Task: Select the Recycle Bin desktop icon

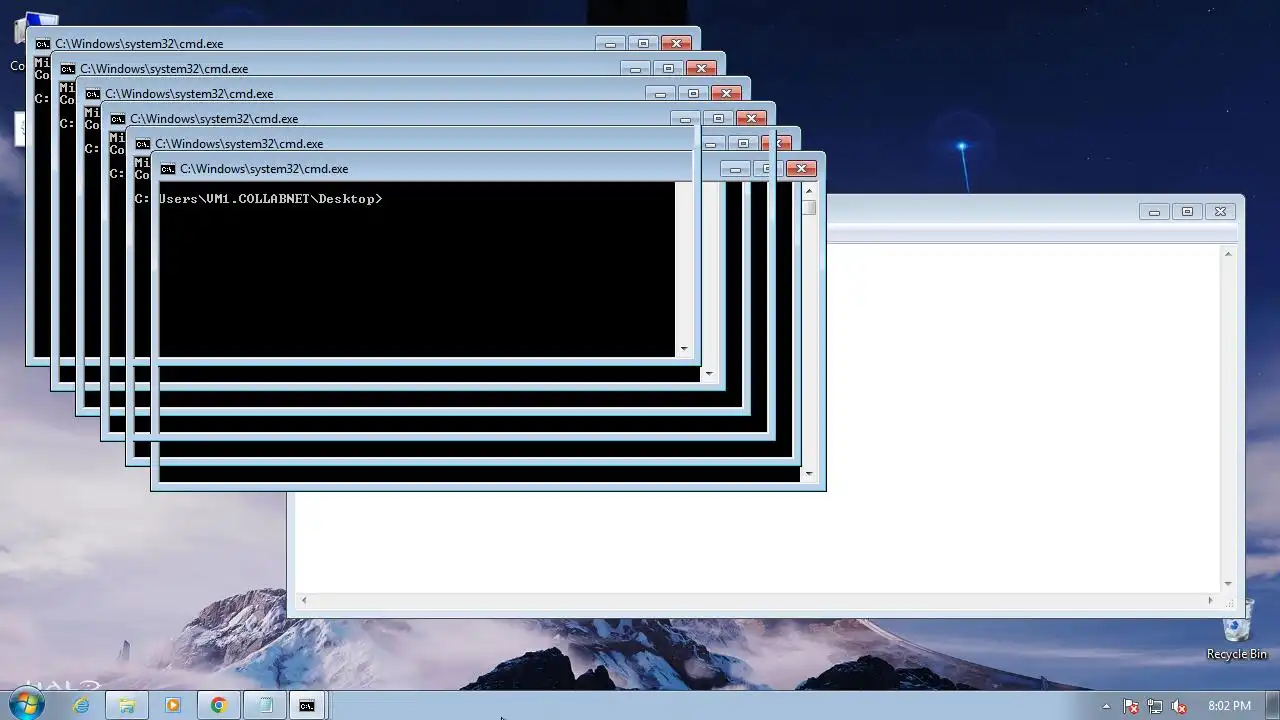Action: click(x=1237, y=632)
